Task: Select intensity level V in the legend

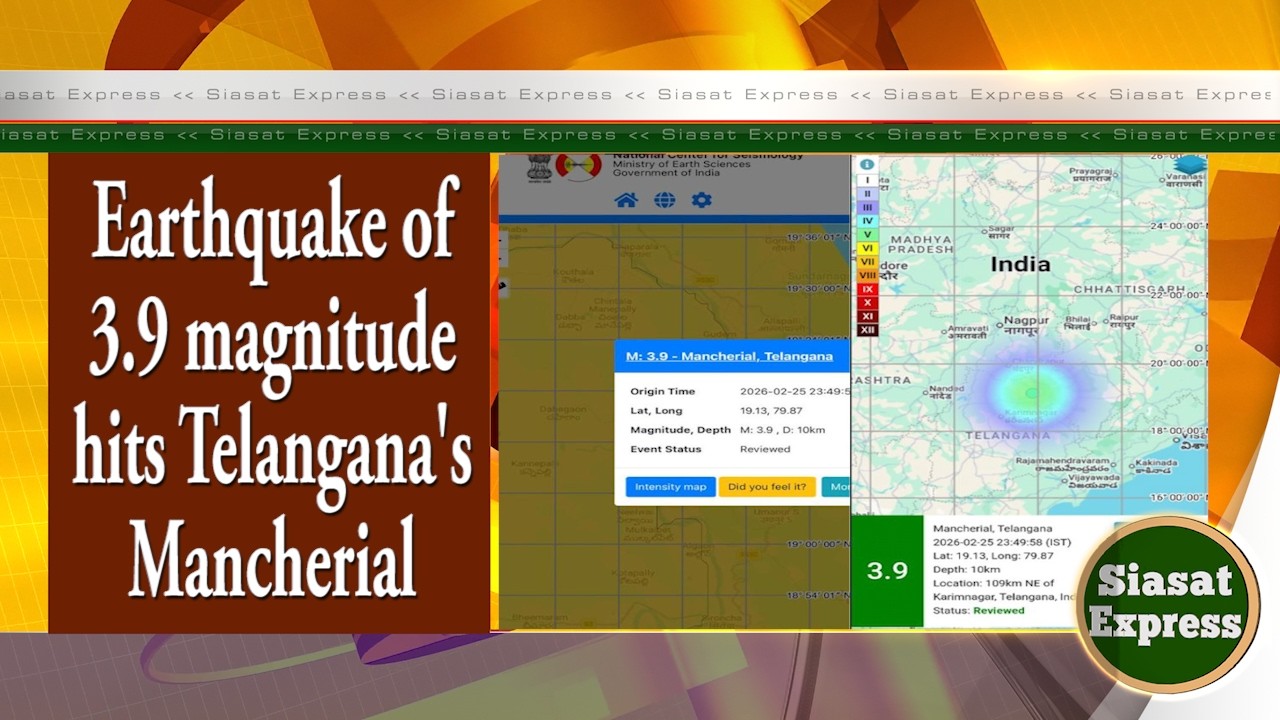Action: coord(867,235)
